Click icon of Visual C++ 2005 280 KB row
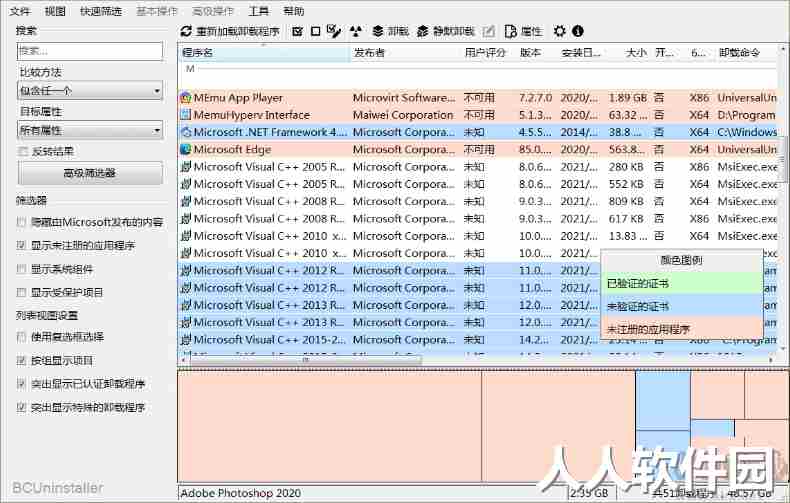 [186, 167]
